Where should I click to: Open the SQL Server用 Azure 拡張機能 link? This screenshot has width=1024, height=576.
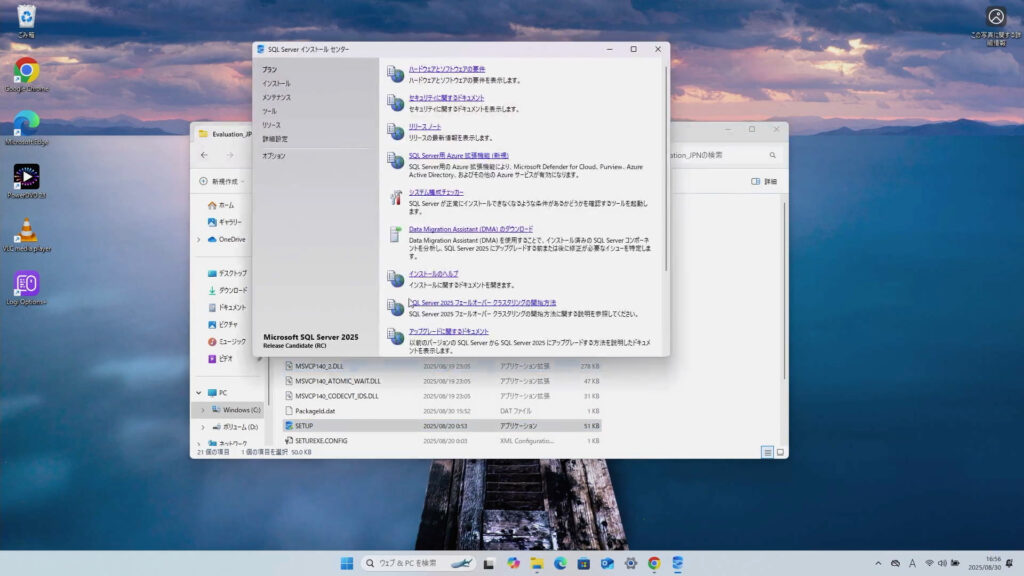458,155
